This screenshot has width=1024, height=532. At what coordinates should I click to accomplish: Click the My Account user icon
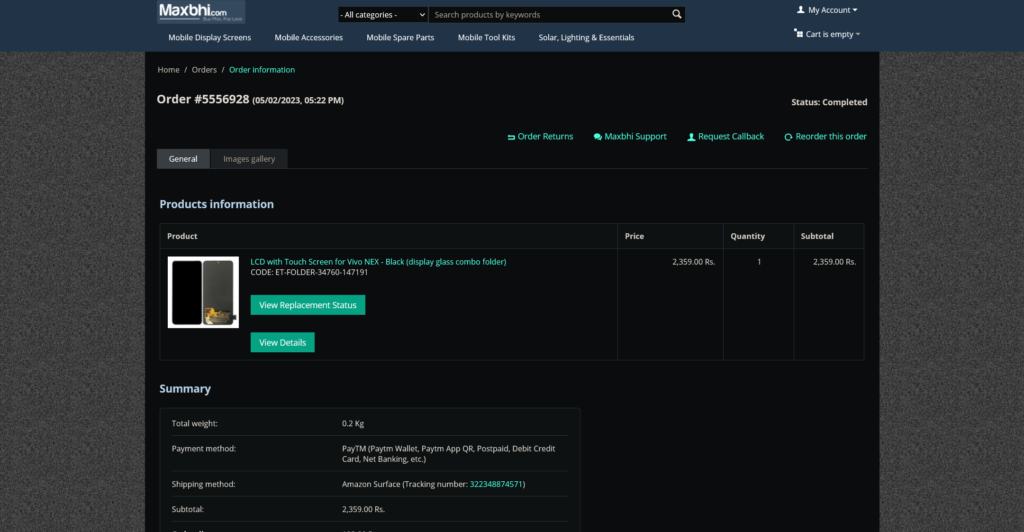(801, 10)
